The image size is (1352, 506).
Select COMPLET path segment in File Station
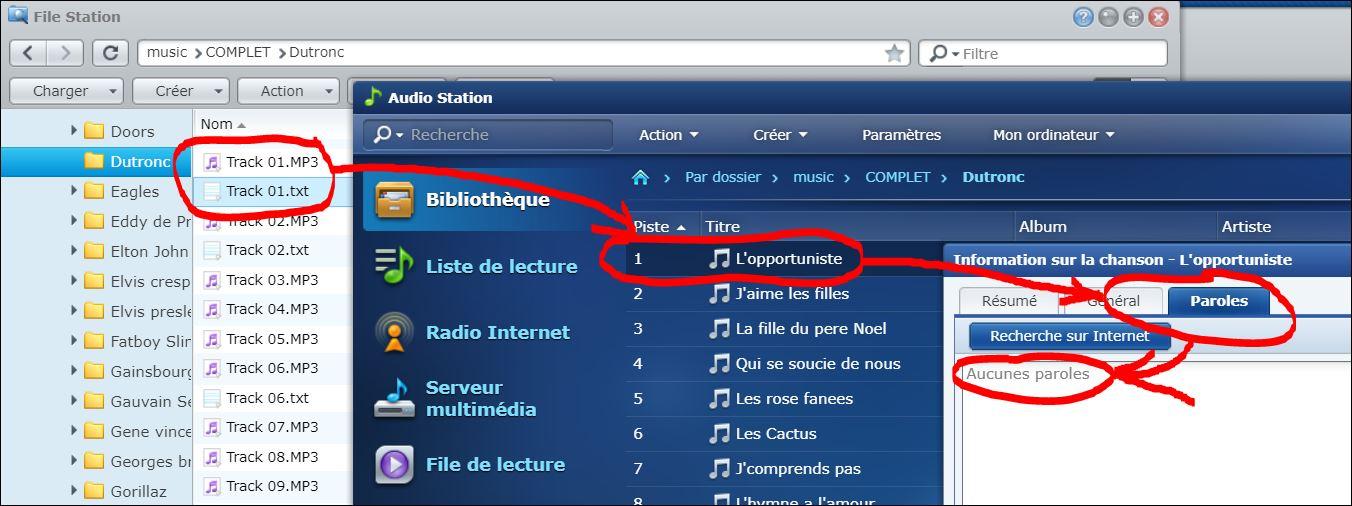click(x=238, y=52)
